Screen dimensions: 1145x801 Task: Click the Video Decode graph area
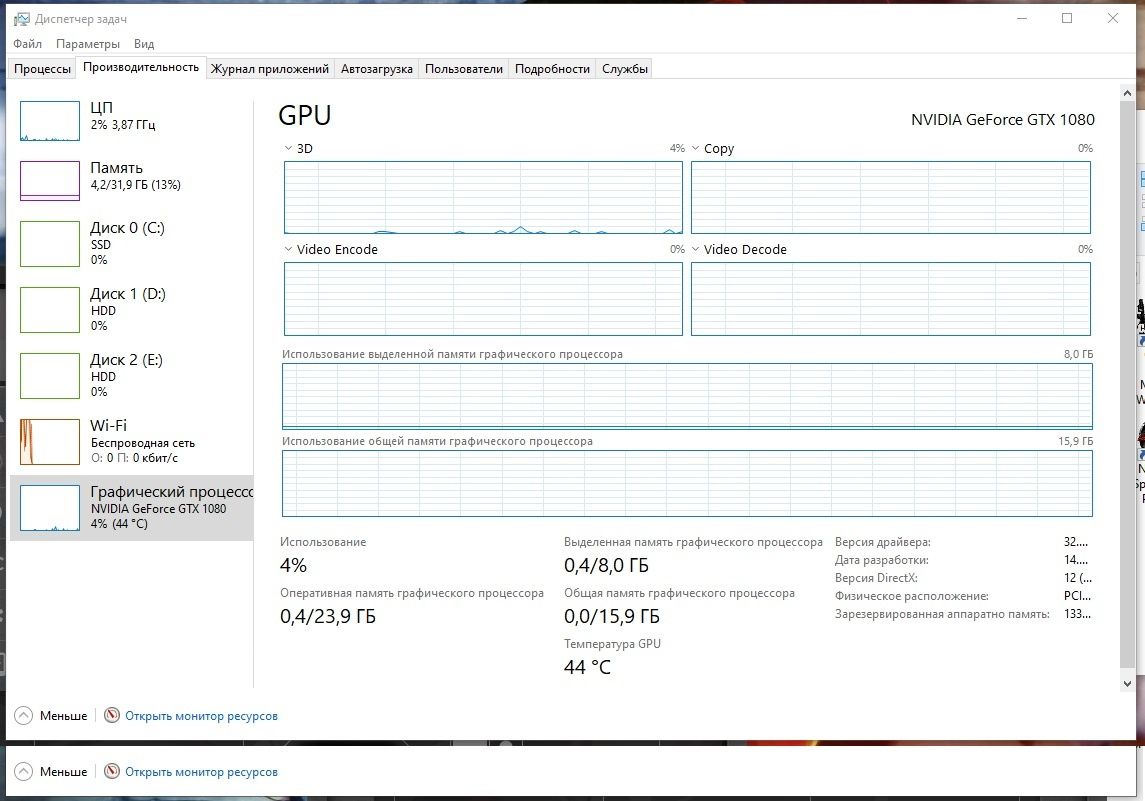[891, 299]
